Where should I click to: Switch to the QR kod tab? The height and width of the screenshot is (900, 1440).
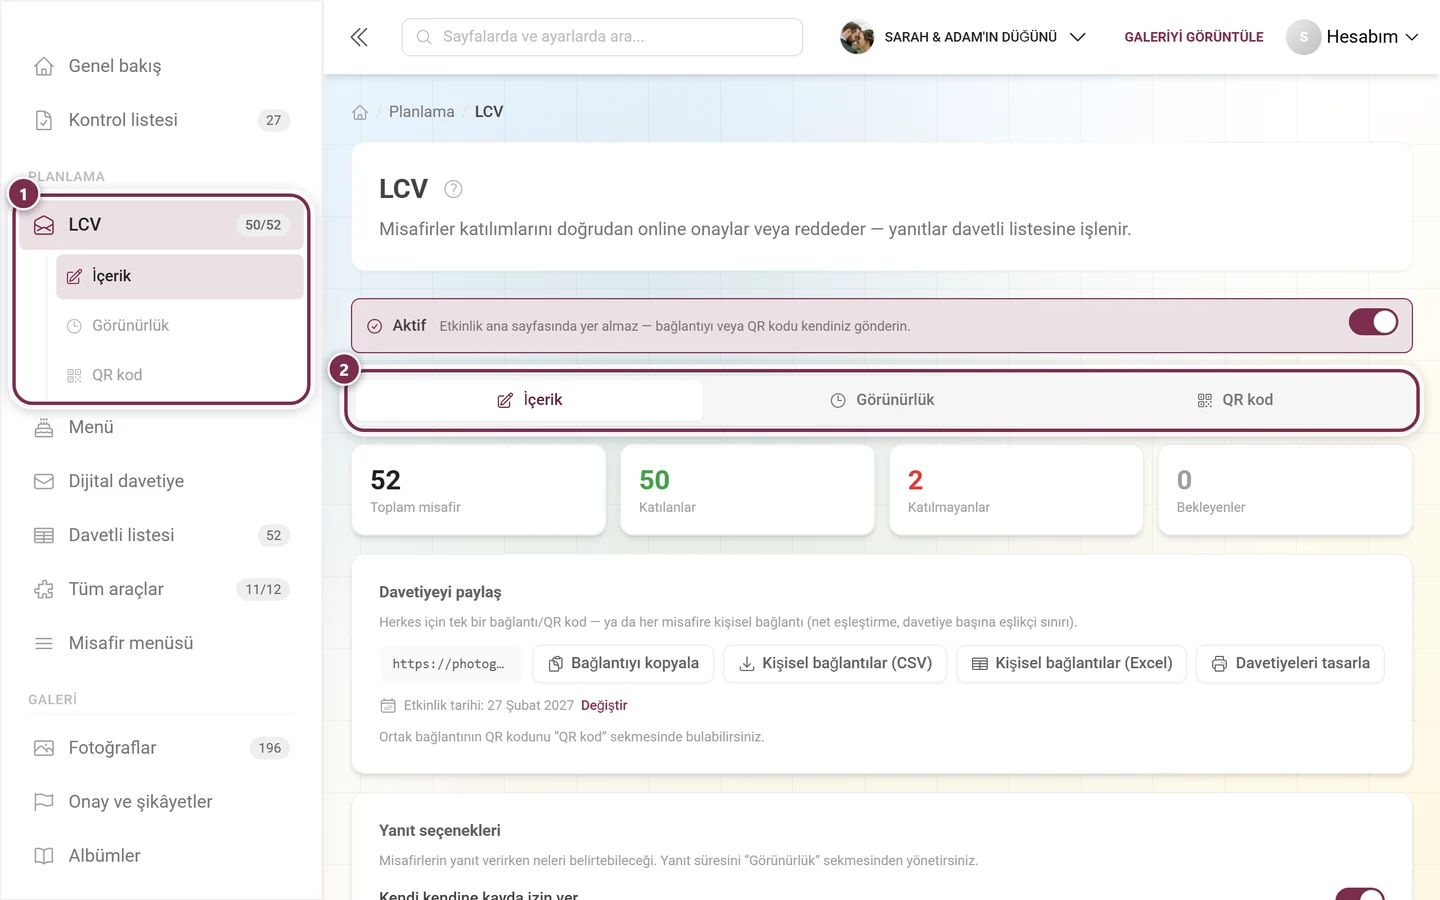pos(1235,400)
